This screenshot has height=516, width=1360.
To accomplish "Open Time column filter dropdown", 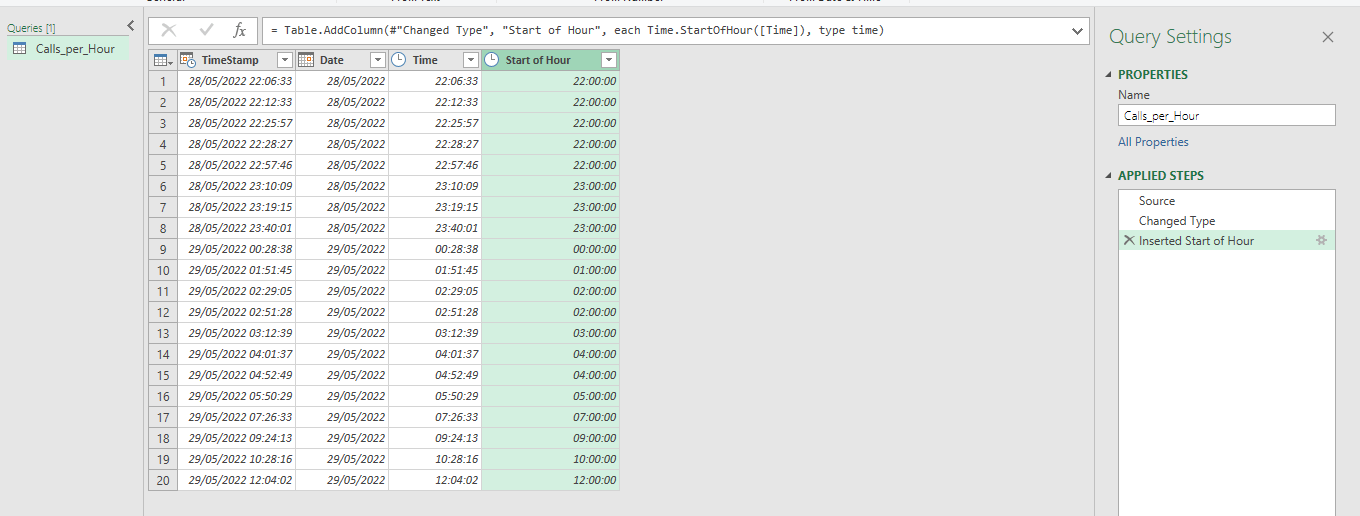I will click(x=470, y=60).
